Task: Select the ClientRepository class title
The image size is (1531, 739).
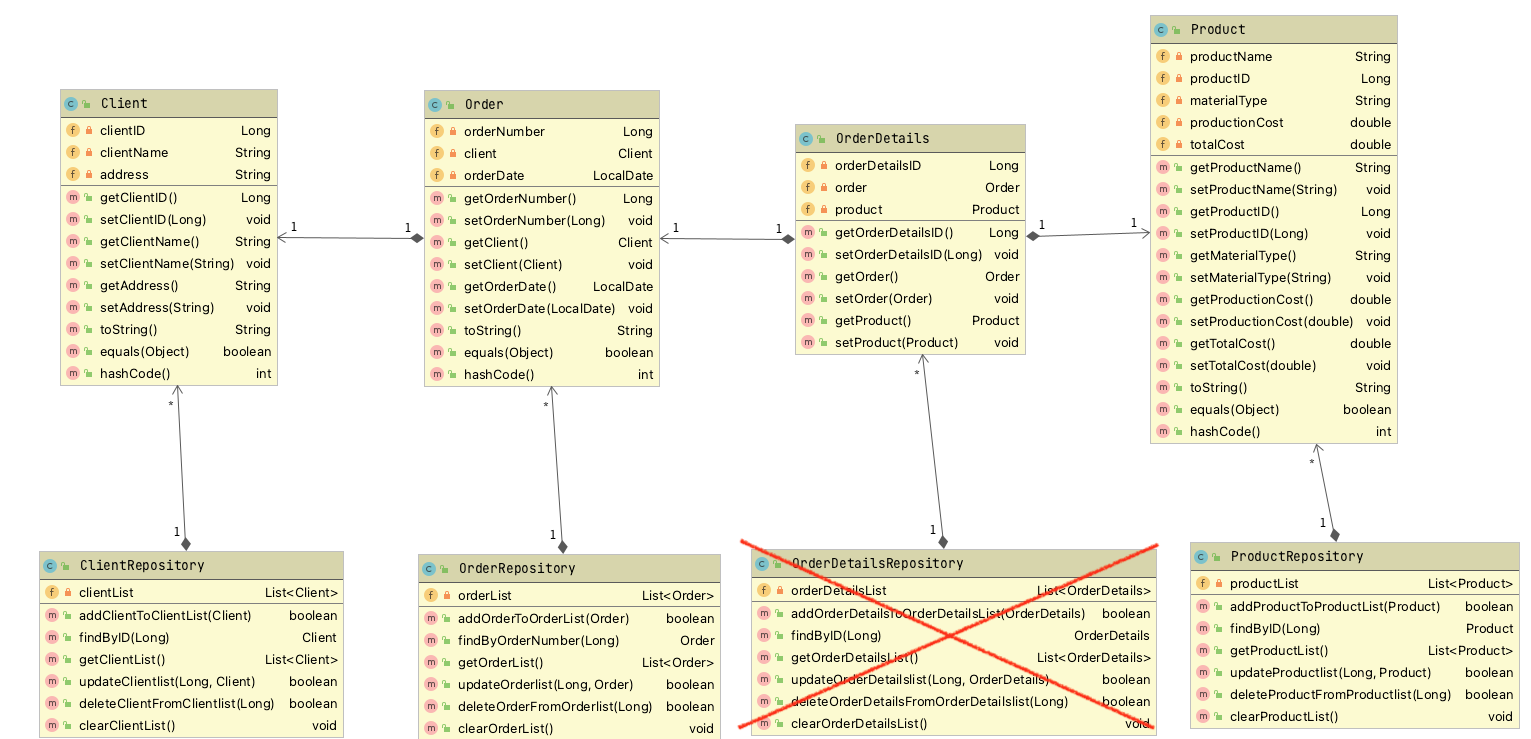Action: click(142, 565)
